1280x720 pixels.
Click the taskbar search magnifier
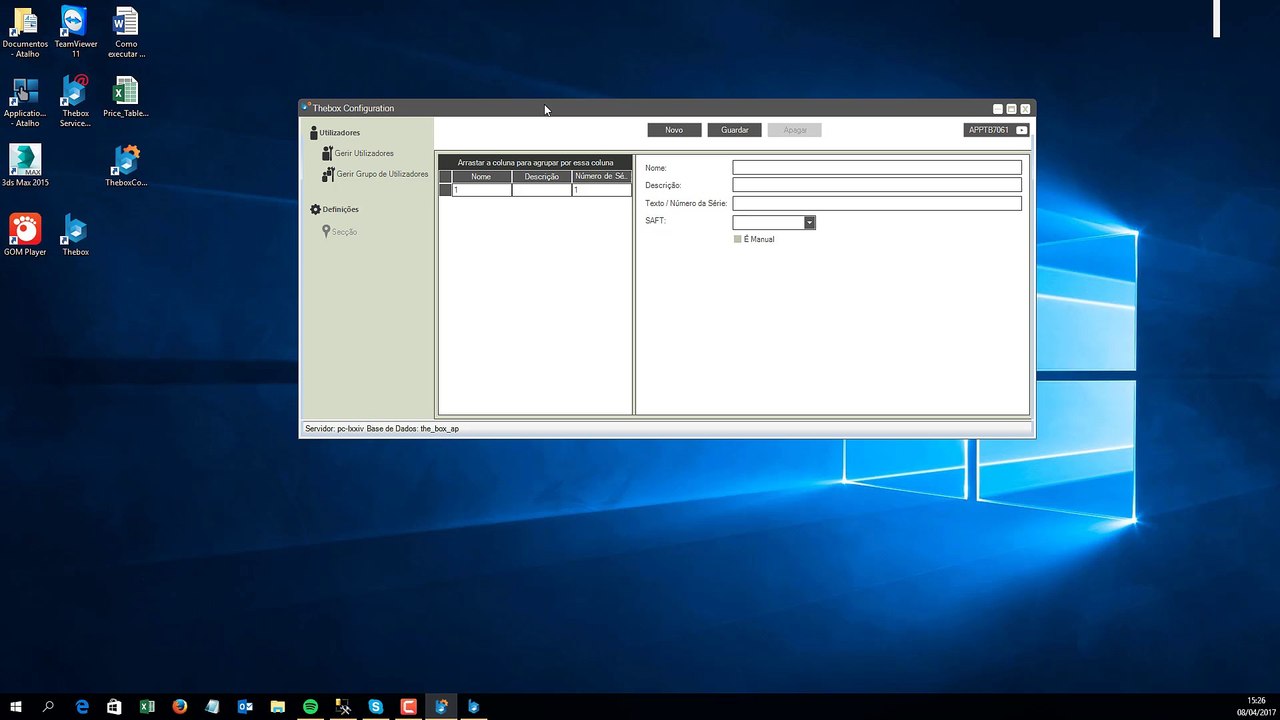point(48,706)
